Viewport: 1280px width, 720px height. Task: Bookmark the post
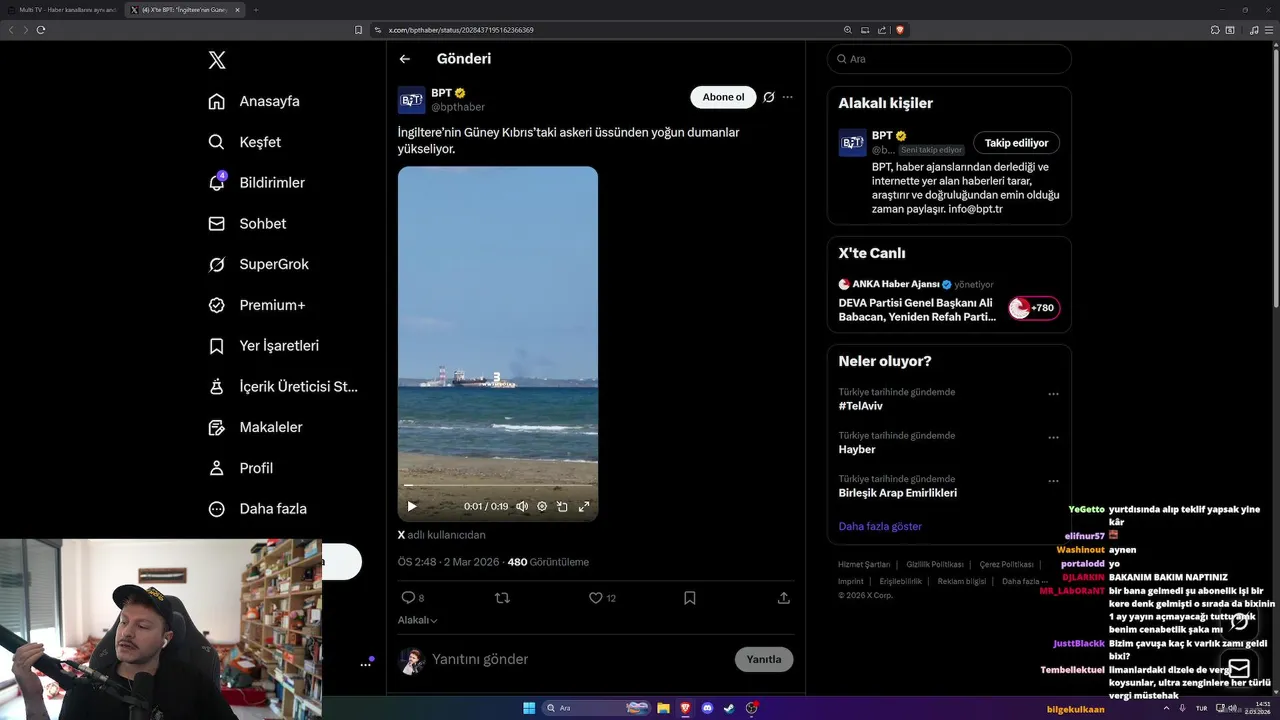(690, 598)
